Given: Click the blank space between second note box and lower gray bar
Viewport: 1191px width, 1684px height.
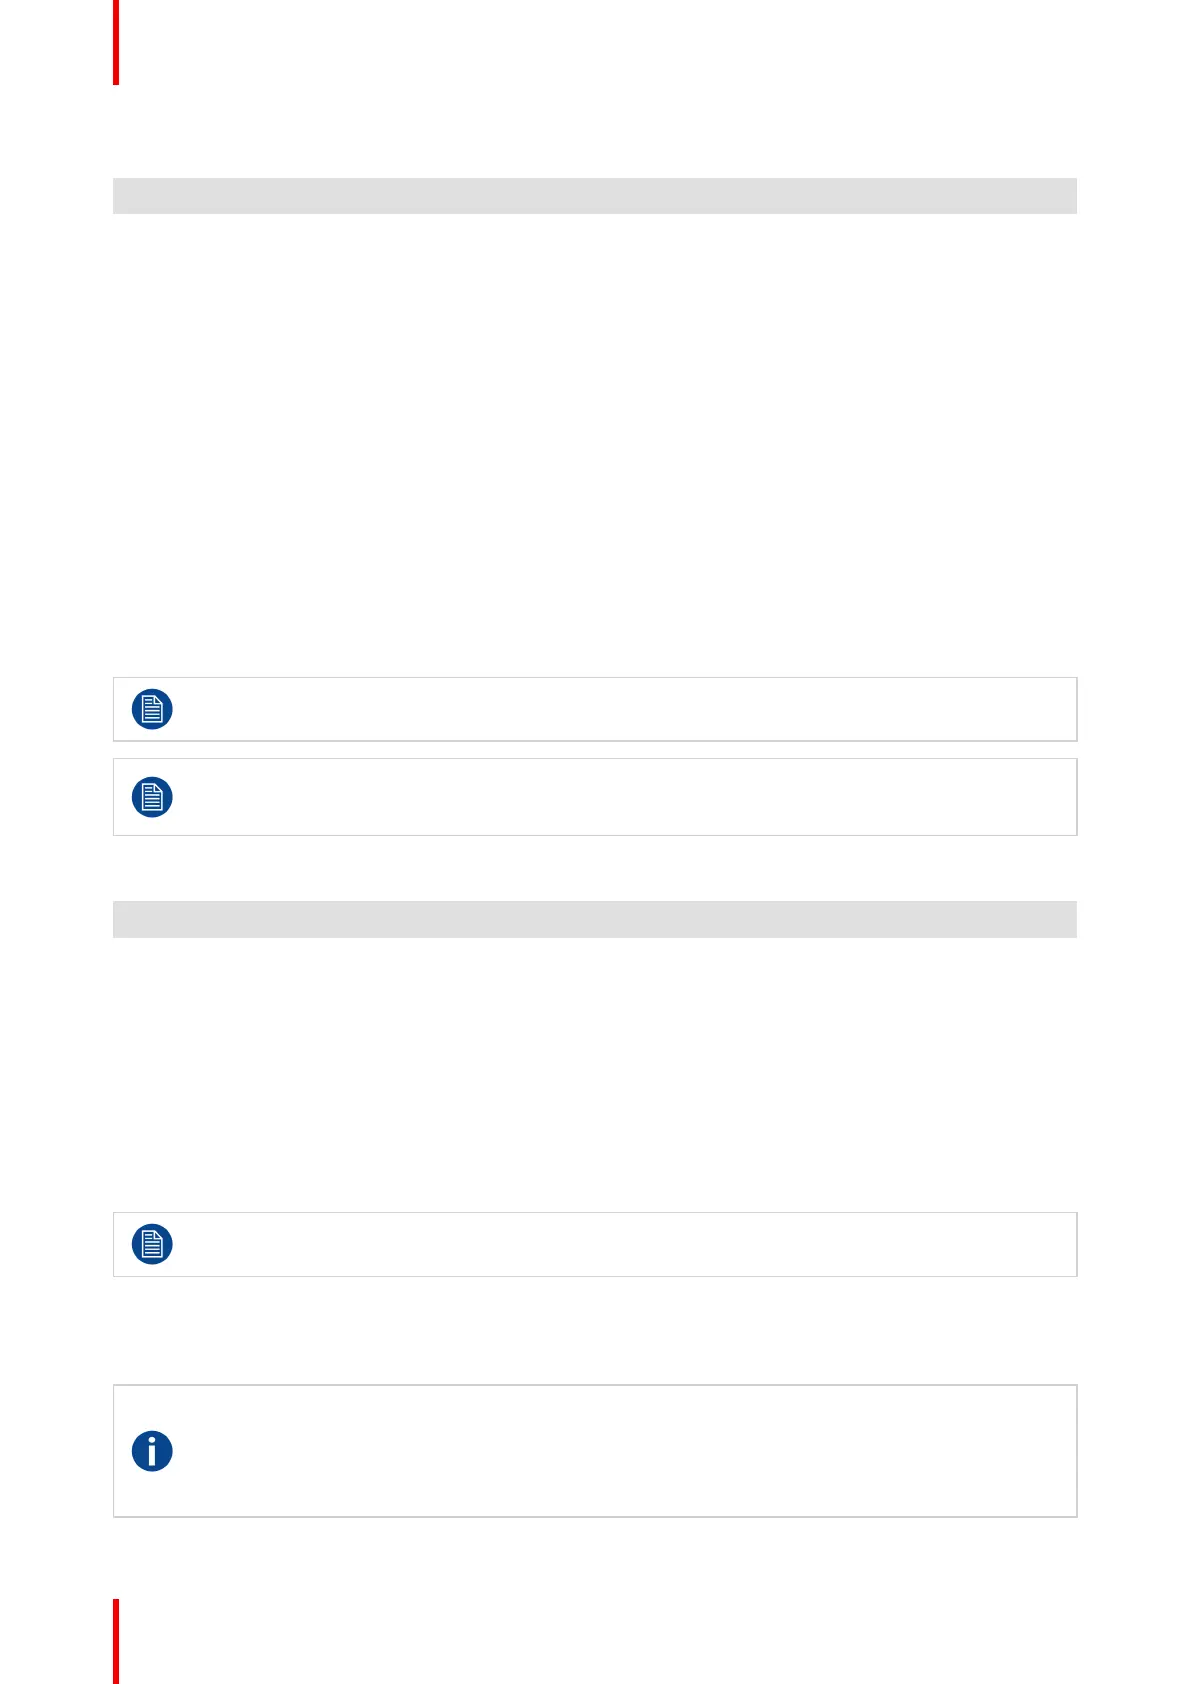Looking at the screenshot, I should (x=595, y=868).
